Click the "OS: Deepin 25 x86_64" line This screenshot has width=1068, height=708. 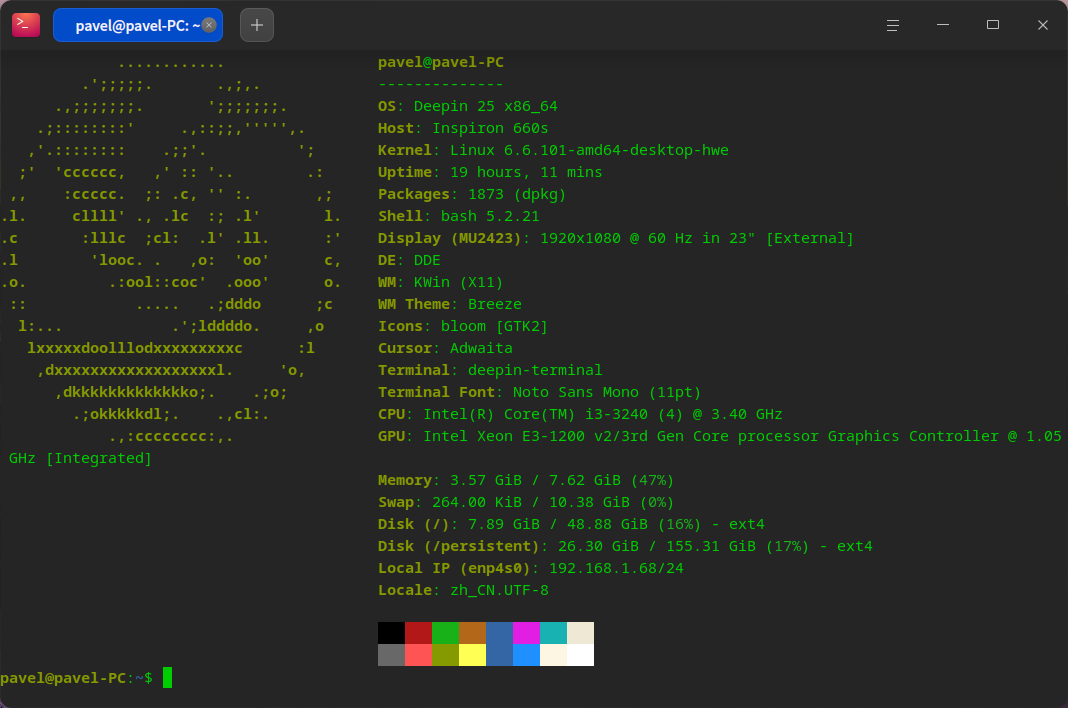click(468, 106)
